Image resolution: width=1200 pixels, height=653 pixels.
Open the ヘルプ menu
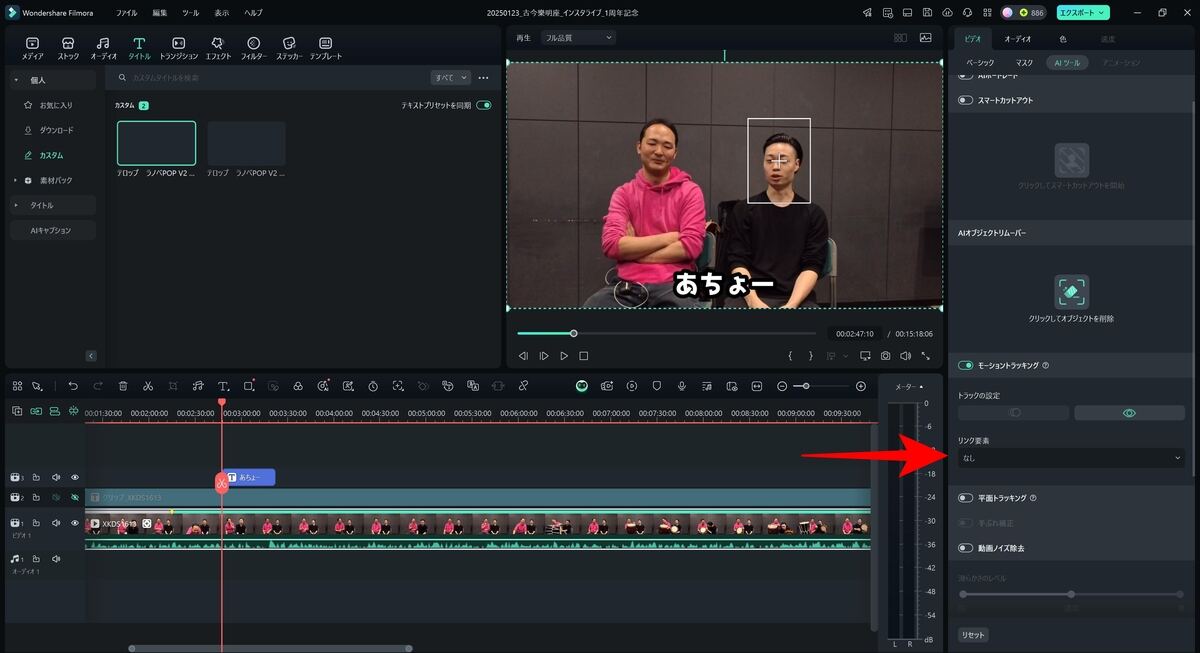click(x=254, y=12)
